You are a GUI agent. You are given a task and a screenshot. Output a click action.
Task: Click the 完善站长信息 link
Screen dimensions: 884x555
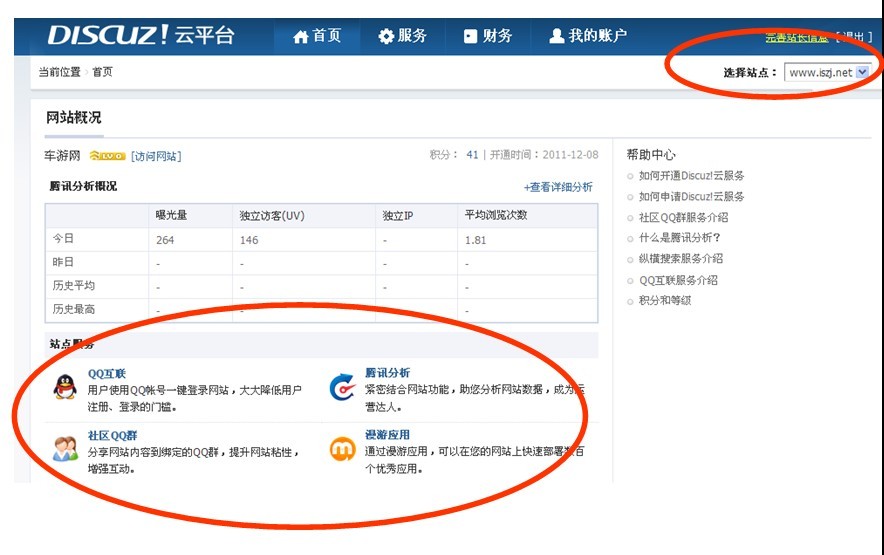point(797,37)
